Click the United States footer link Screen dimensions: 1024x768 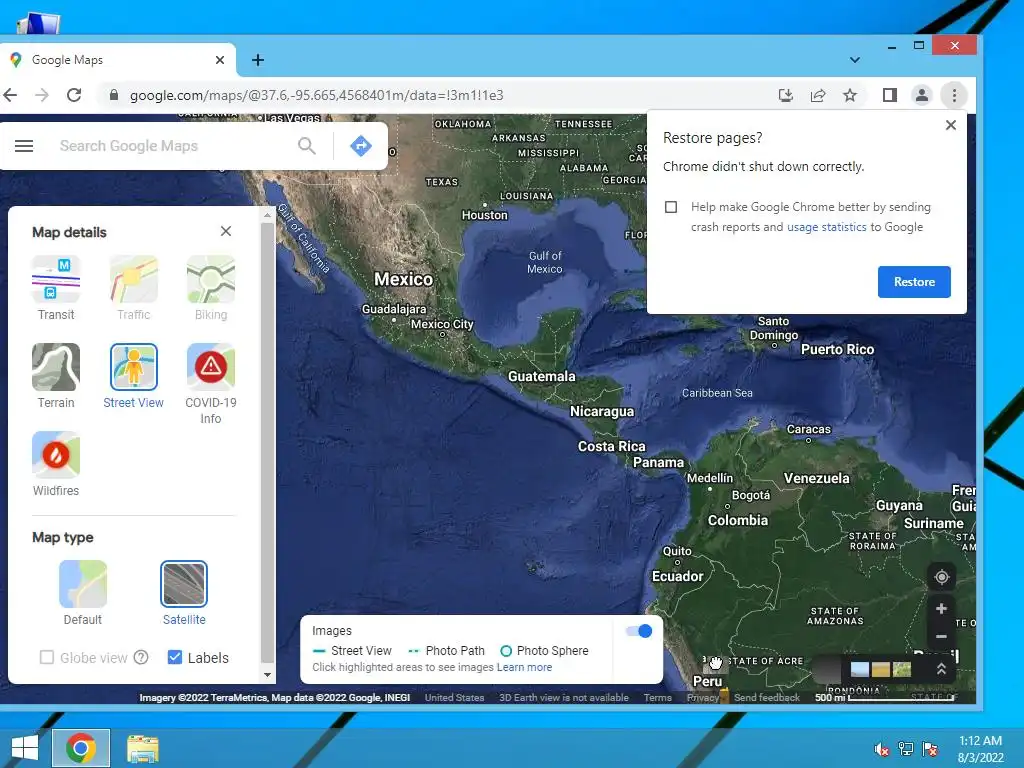pyautogui.click(x=455, y=697)
